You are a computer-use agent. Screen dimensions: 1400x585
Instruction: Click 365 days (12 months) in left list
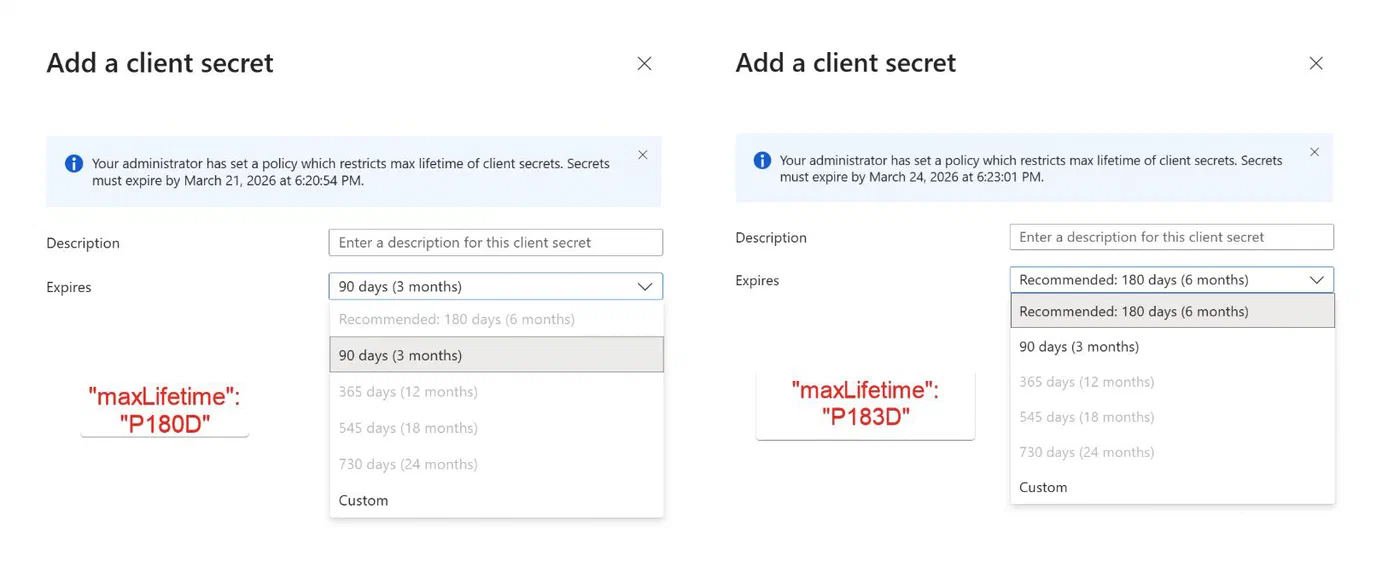[496, 391]
